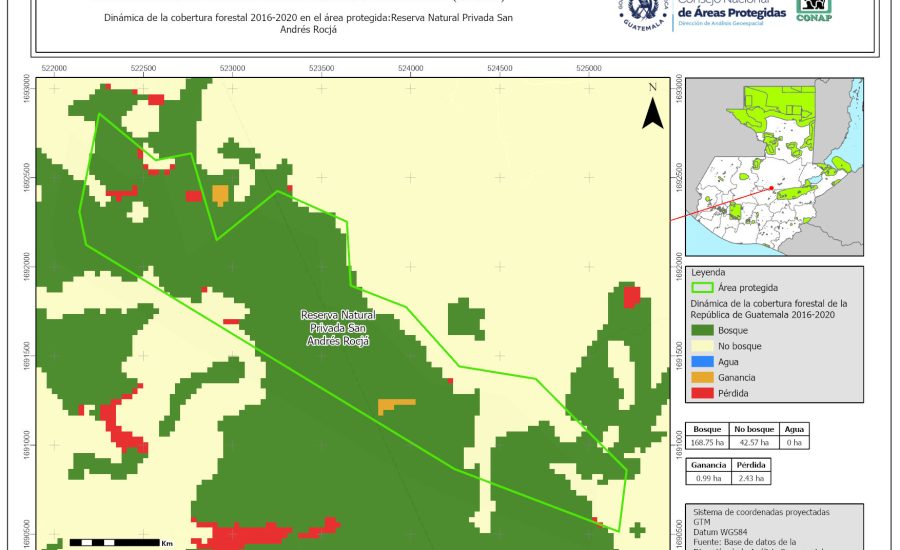Select the Bosque dark green legend swatch

pos(708,329)
